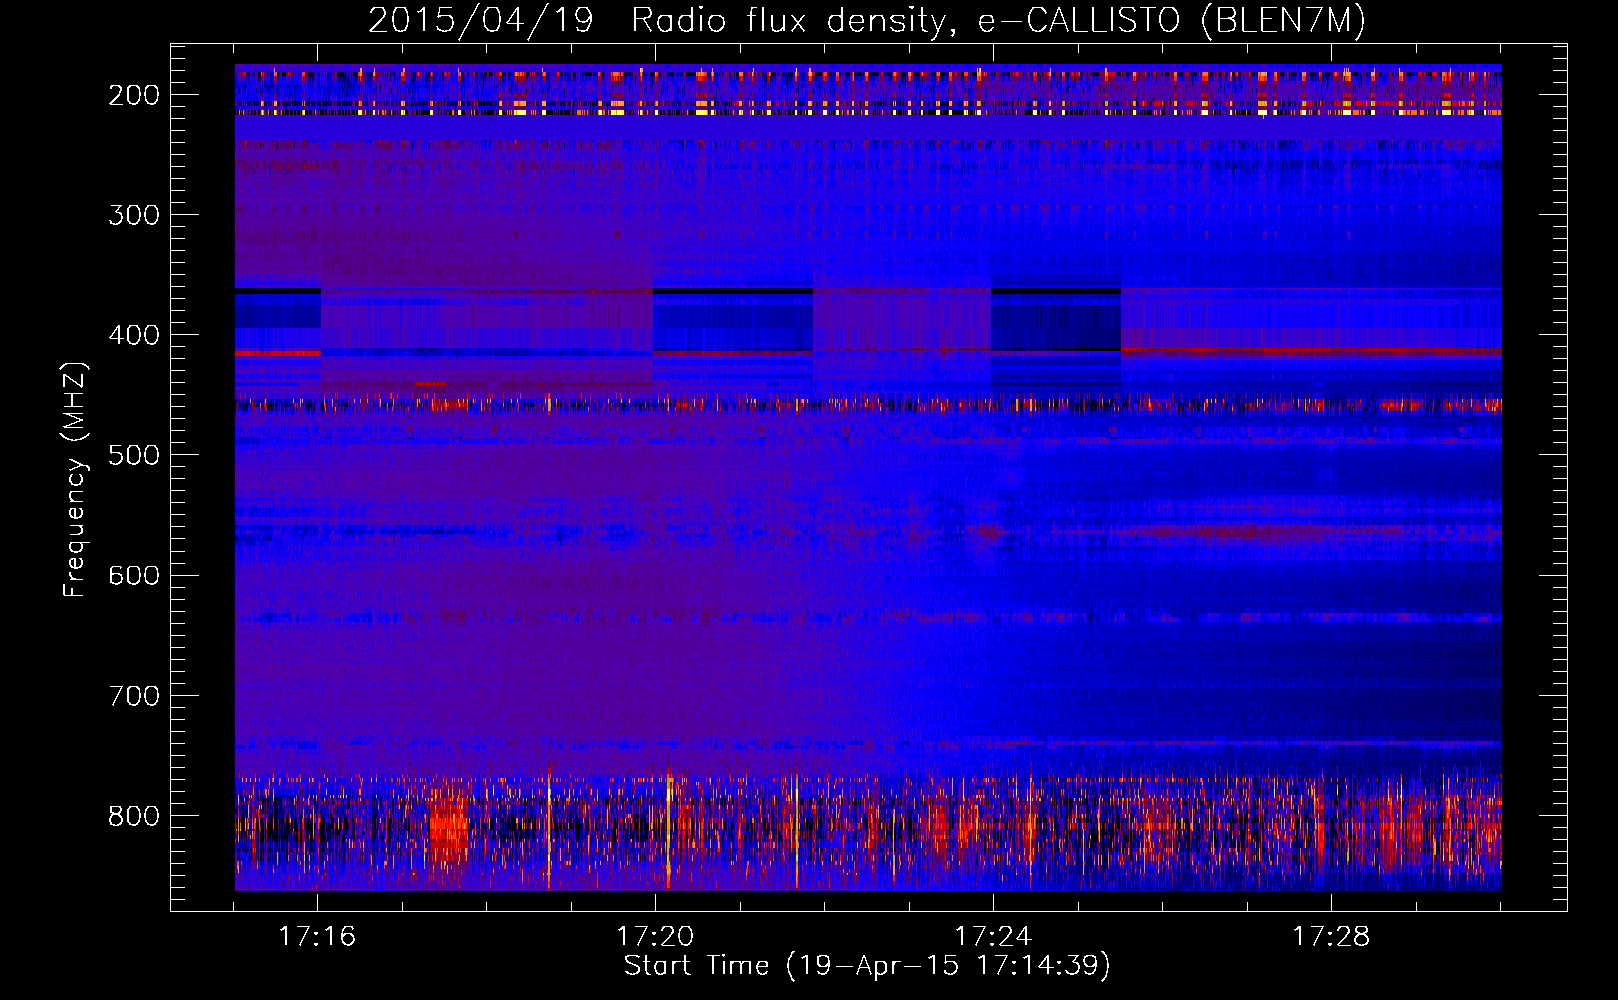Click the 'Frequency (MHZ)' axis label
The height and width of the screenshot is (1000, 1618).
(x=75, y=479)
